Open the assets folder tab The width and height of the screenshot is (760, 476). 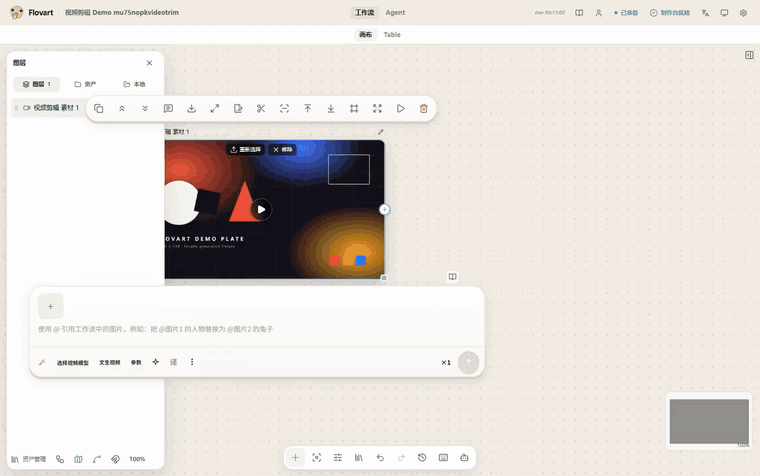pyautogui.click(x=85, y=84)
